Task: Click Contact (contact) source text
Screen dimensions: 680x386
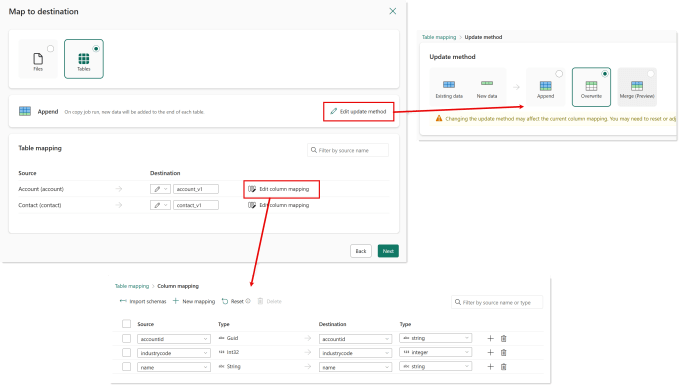Action: click(x=39, y=205)
